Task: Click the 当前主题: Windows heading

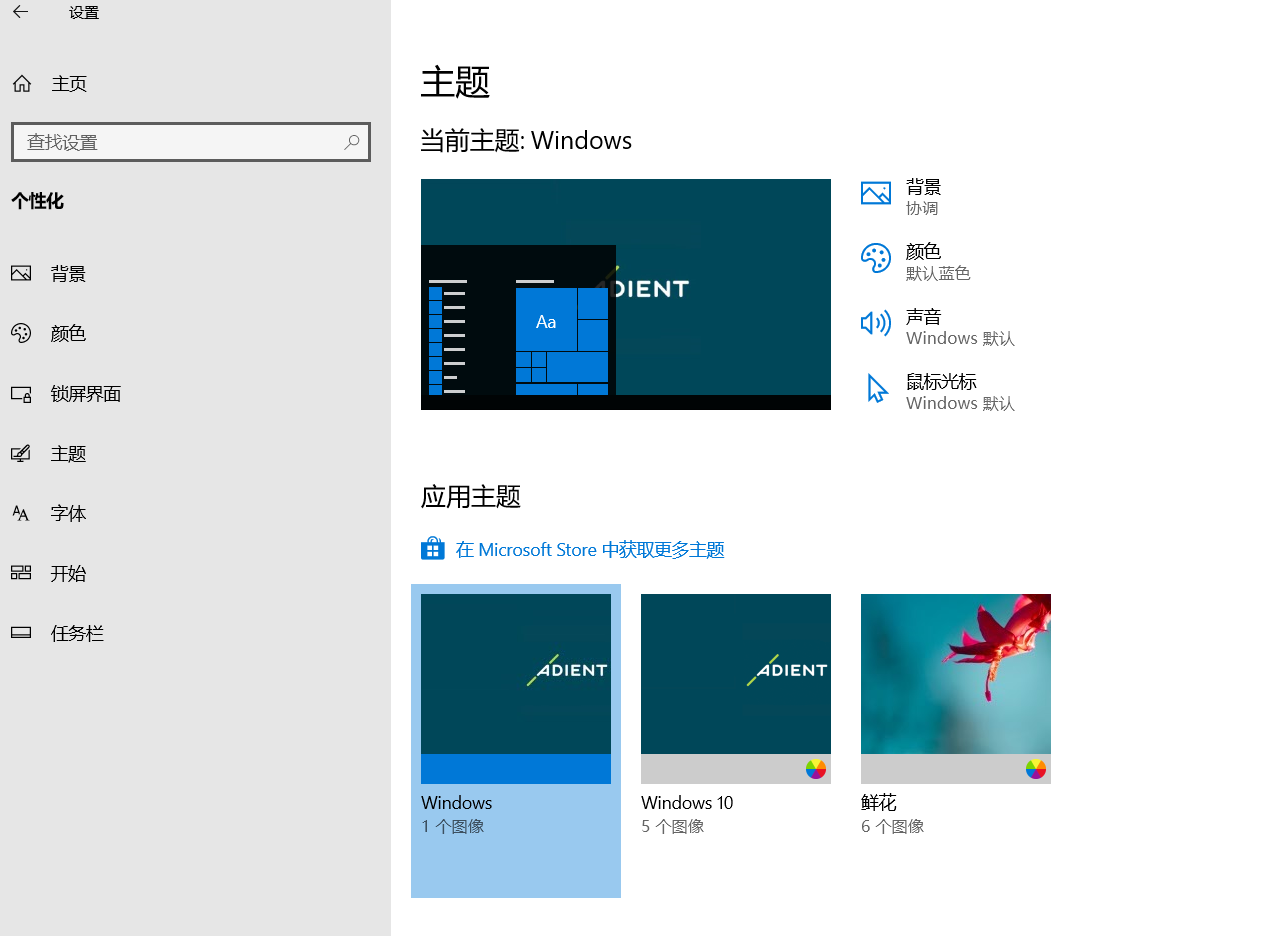Action: click(526, 140)
